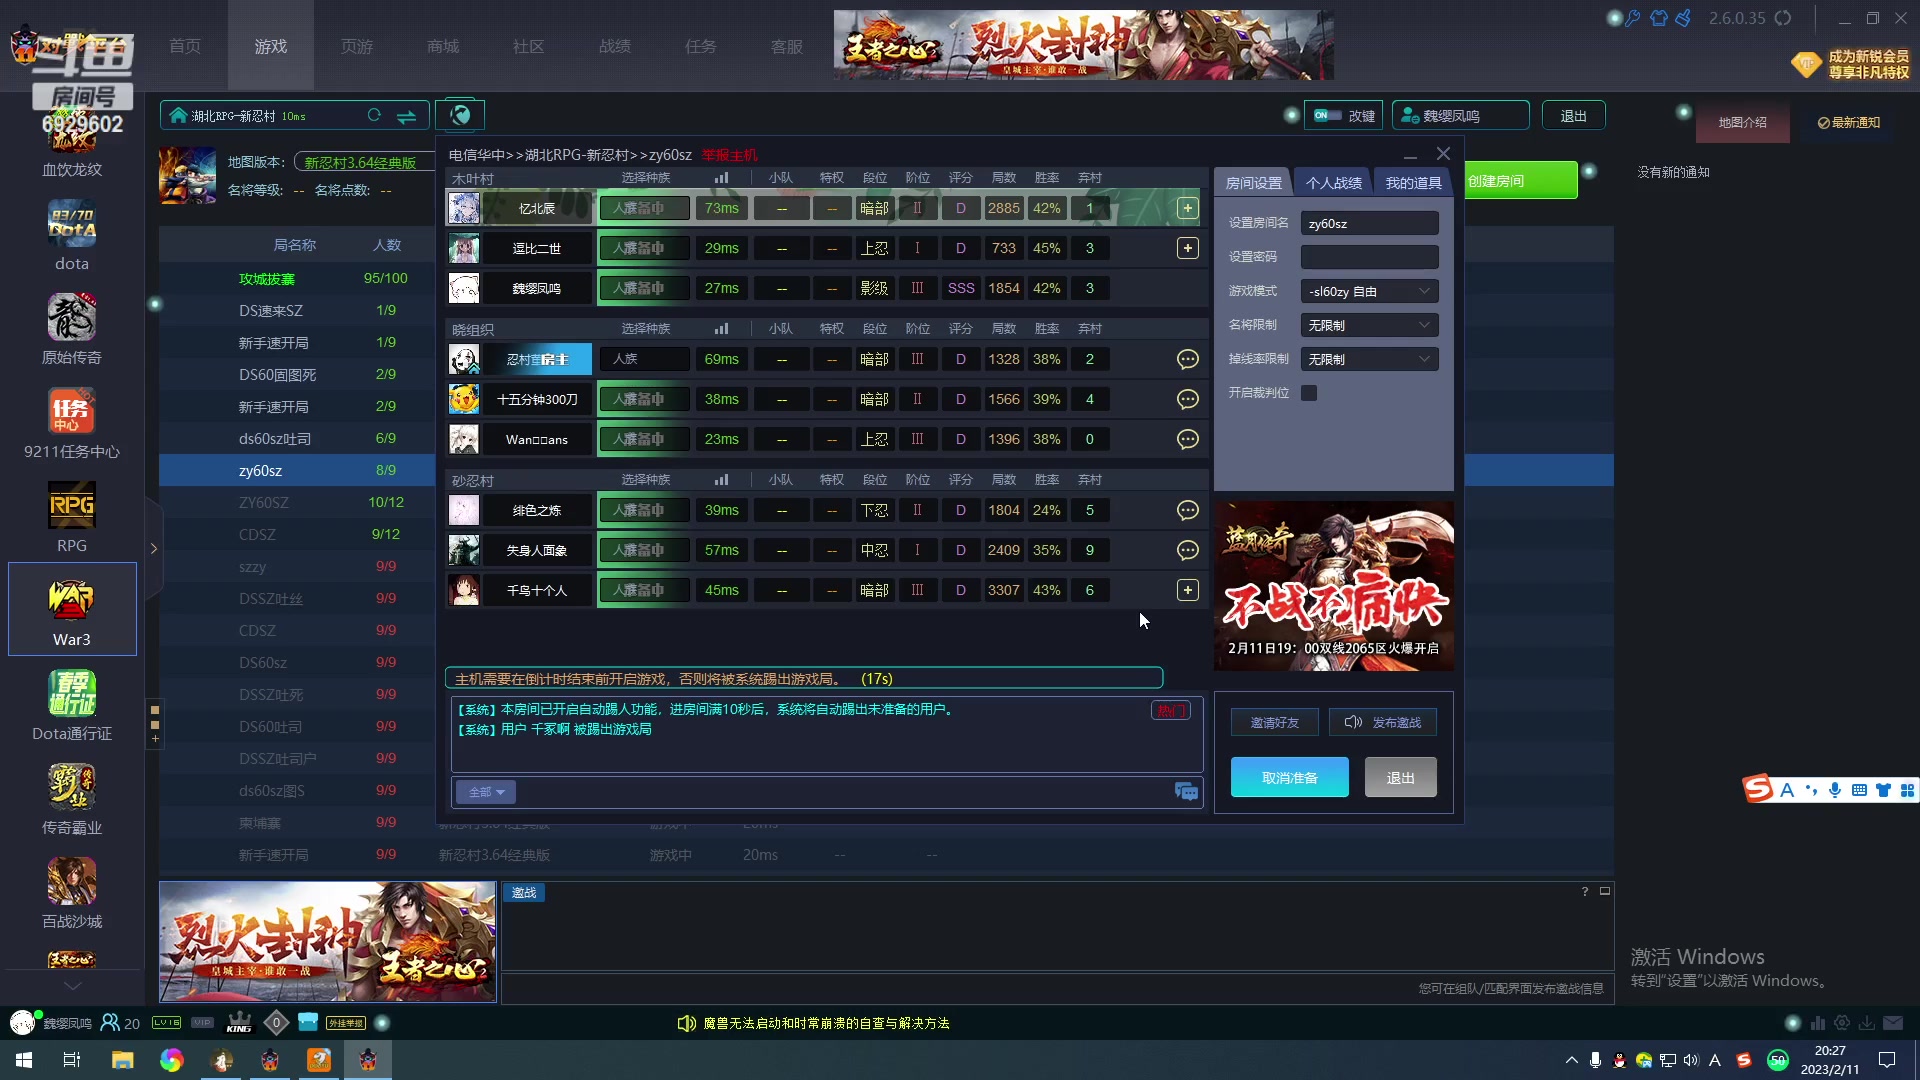Expand the sidebar with the right arrow handle
The width and height of the screenshot is (1920, 1080).
[153, 548]
